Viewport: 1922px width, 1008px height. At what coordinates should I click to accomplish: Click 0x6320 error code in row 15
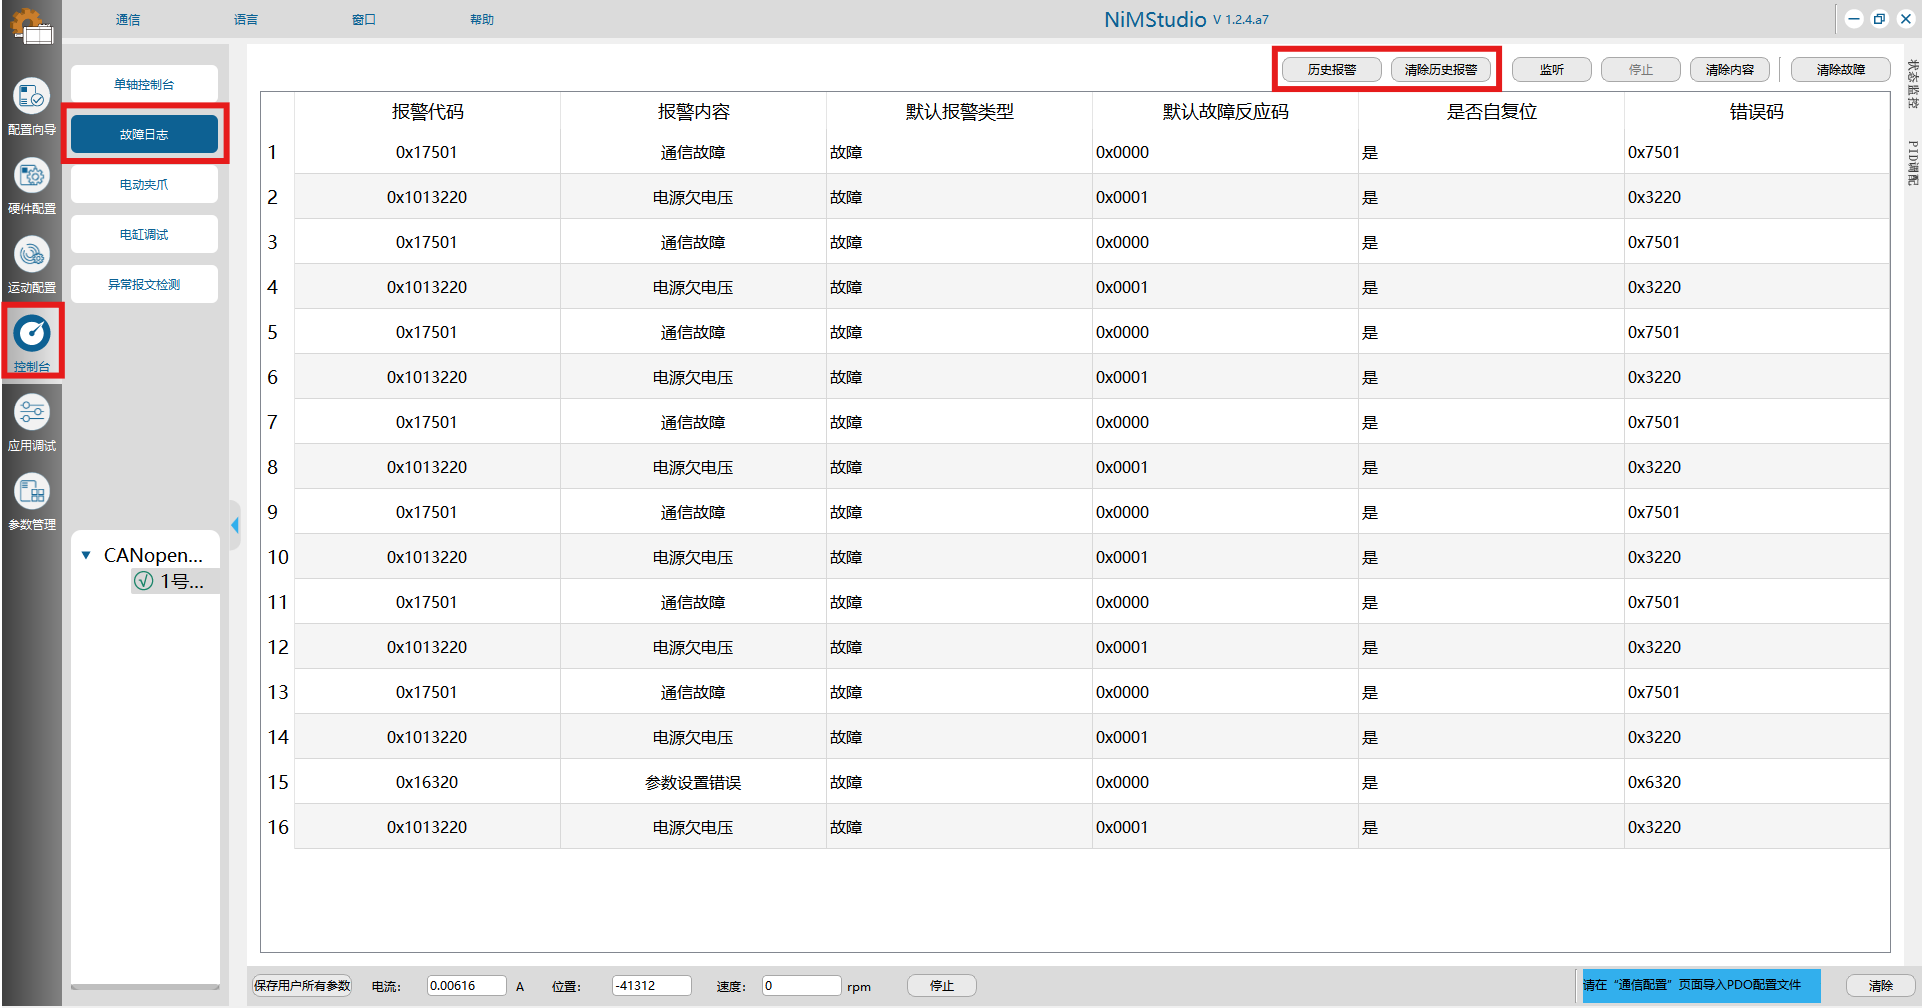(1757, 782)
